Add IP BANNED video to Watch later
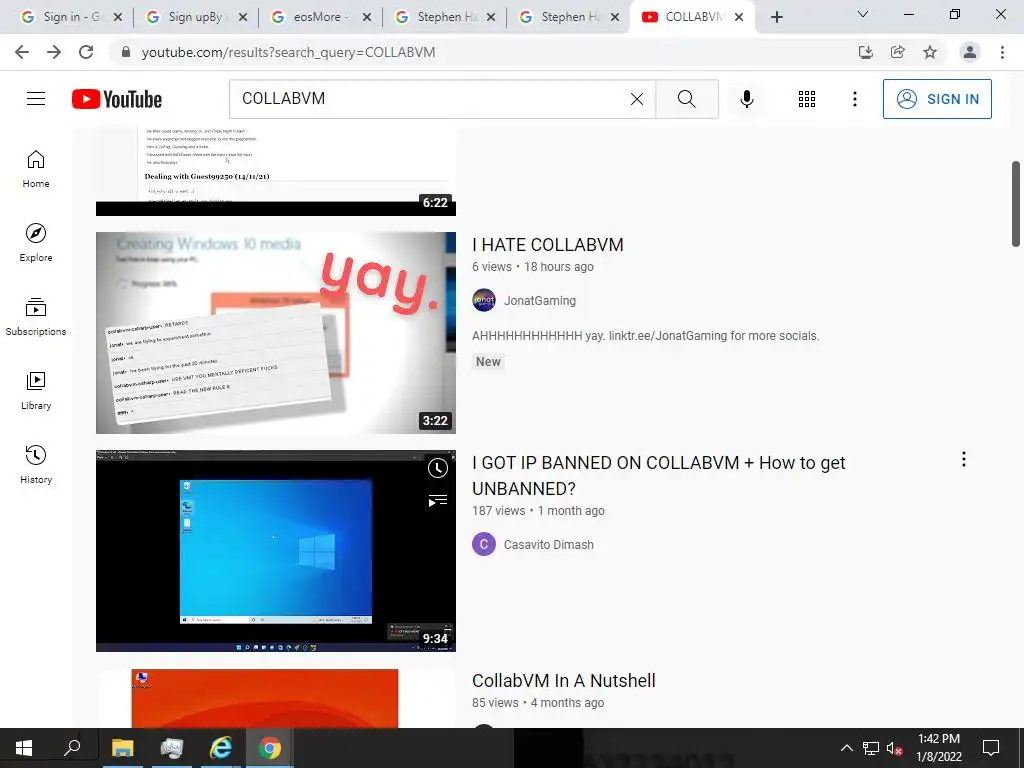Screen dimensions: 1024x768 tap(438, 468)
